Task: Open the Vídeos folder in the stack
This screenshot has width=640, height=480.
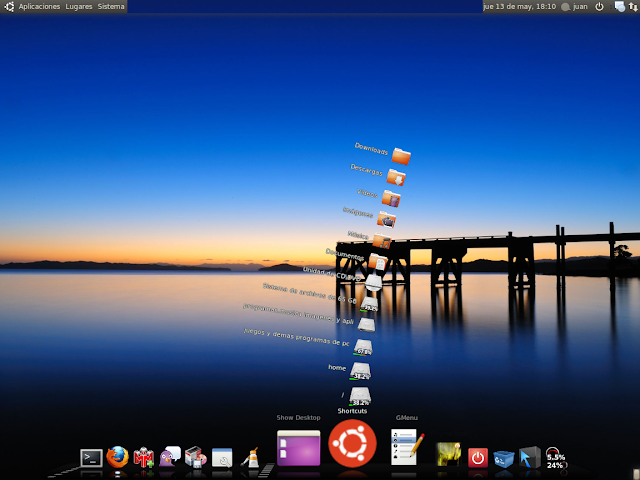Action: coord(391,199)
